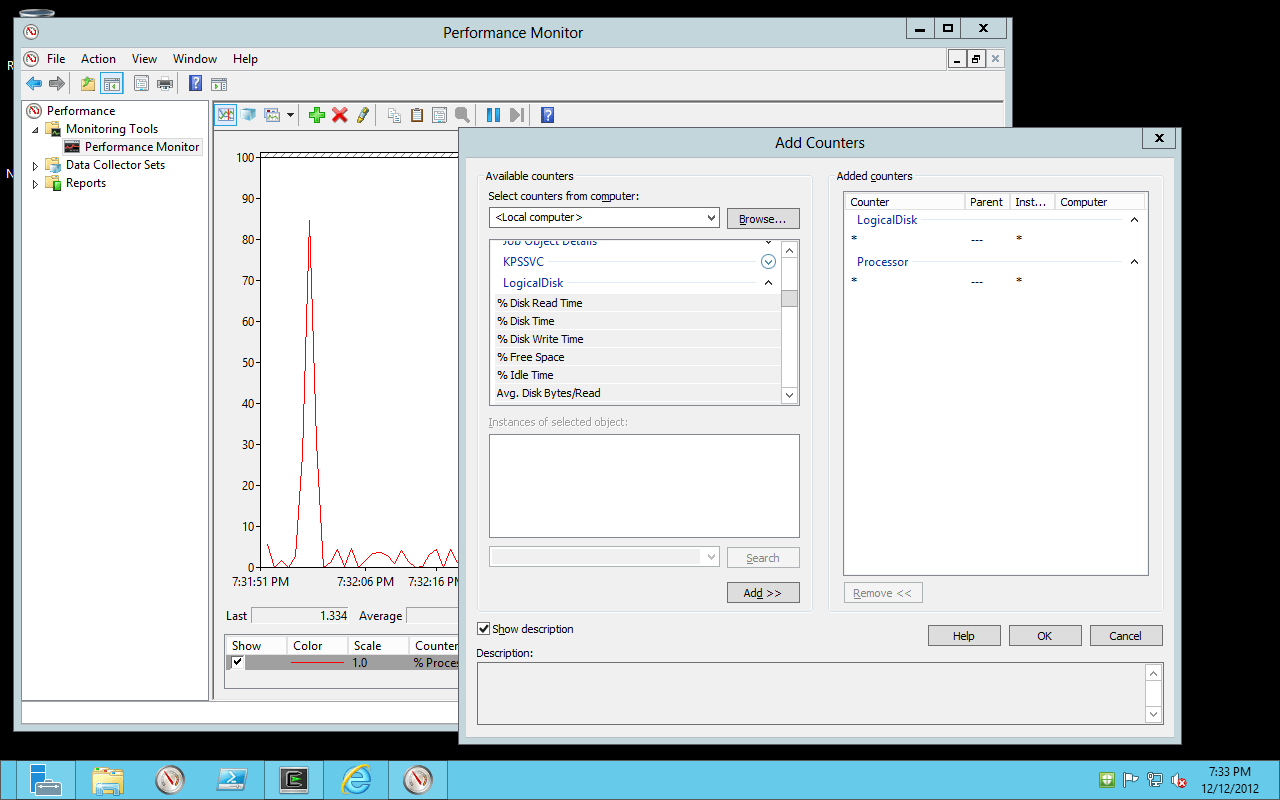Viewport: 1280px width, 800px height.
Task: Collapse Processor group in Added counters
Action: pyautogui.click(x=1134, y=262)
